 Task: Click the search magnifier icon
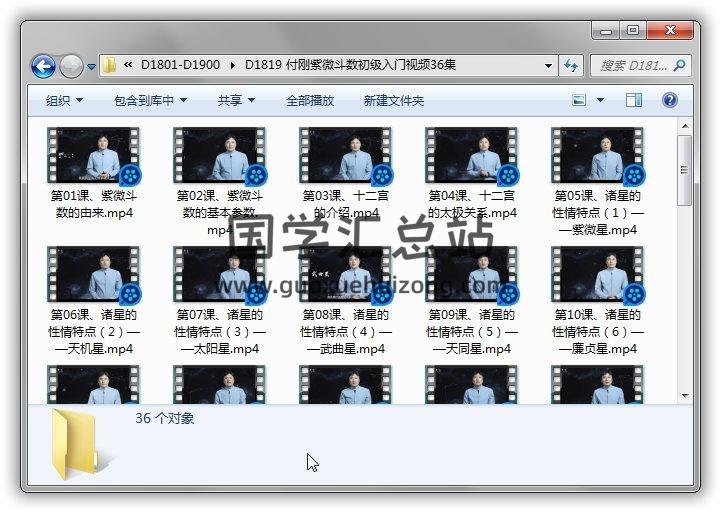[x=679, y=66]
